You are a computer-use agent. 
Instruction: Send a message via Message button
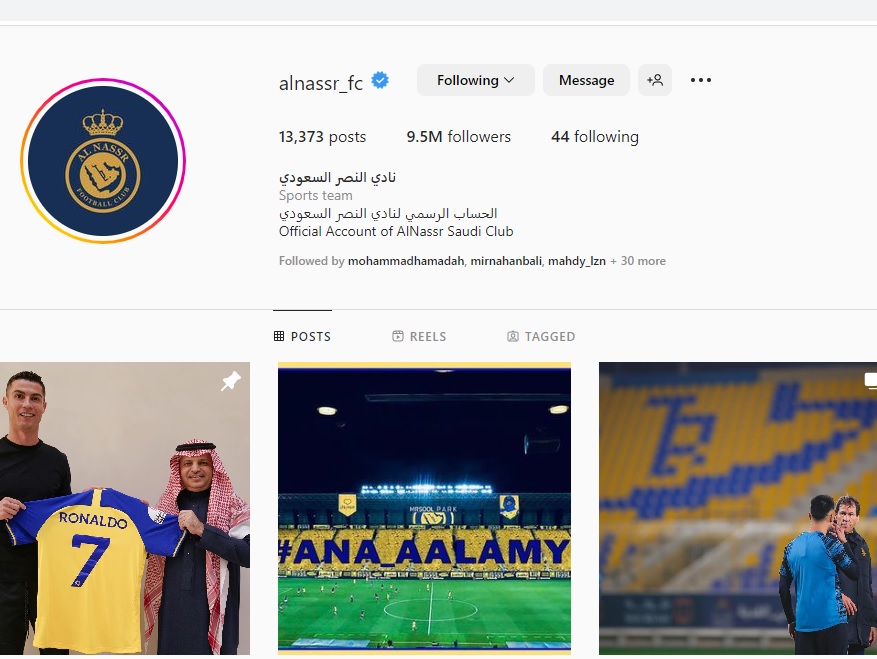586,80
